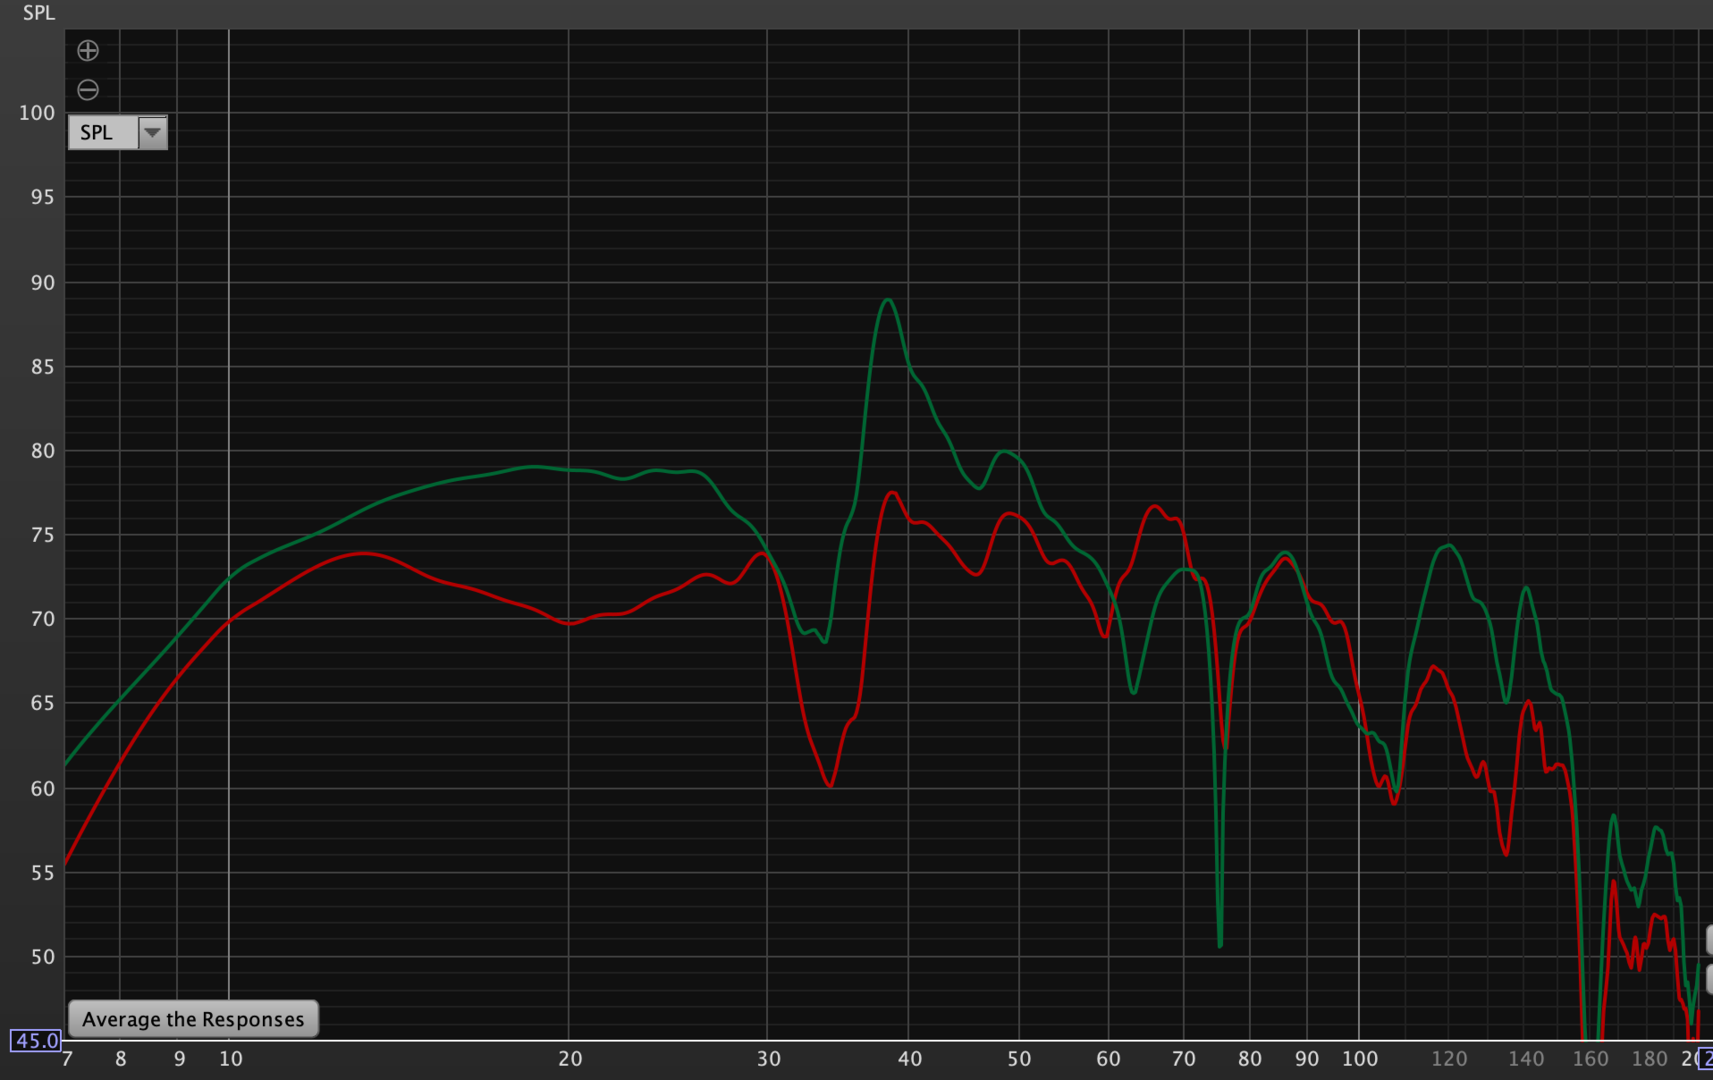The height and width of the screenshot is (1080, 1713).
Task: Open the SPL axis type dropdown
Action: click(x=118, y=132)
